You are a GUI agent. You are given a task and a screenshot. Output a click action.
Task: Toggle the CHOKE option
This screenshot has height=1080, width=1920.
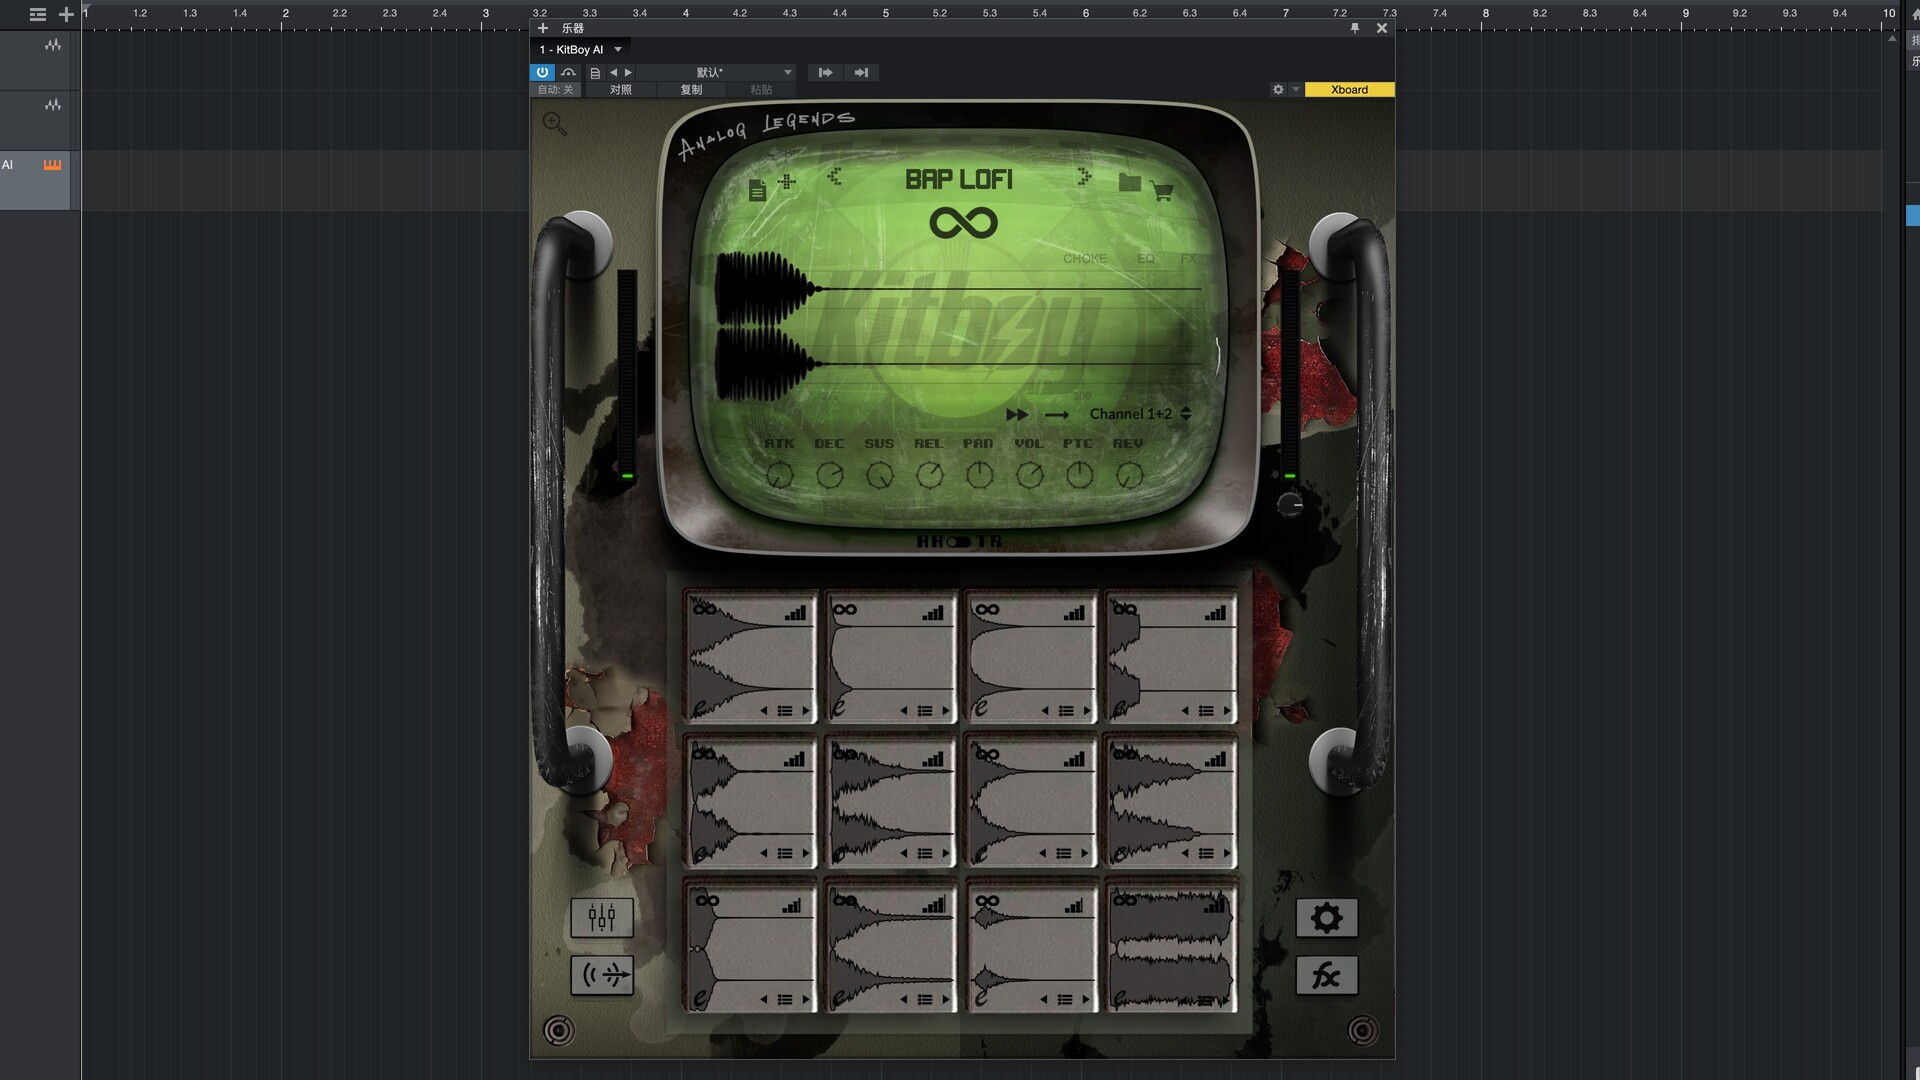click(x=1085, y=258)
